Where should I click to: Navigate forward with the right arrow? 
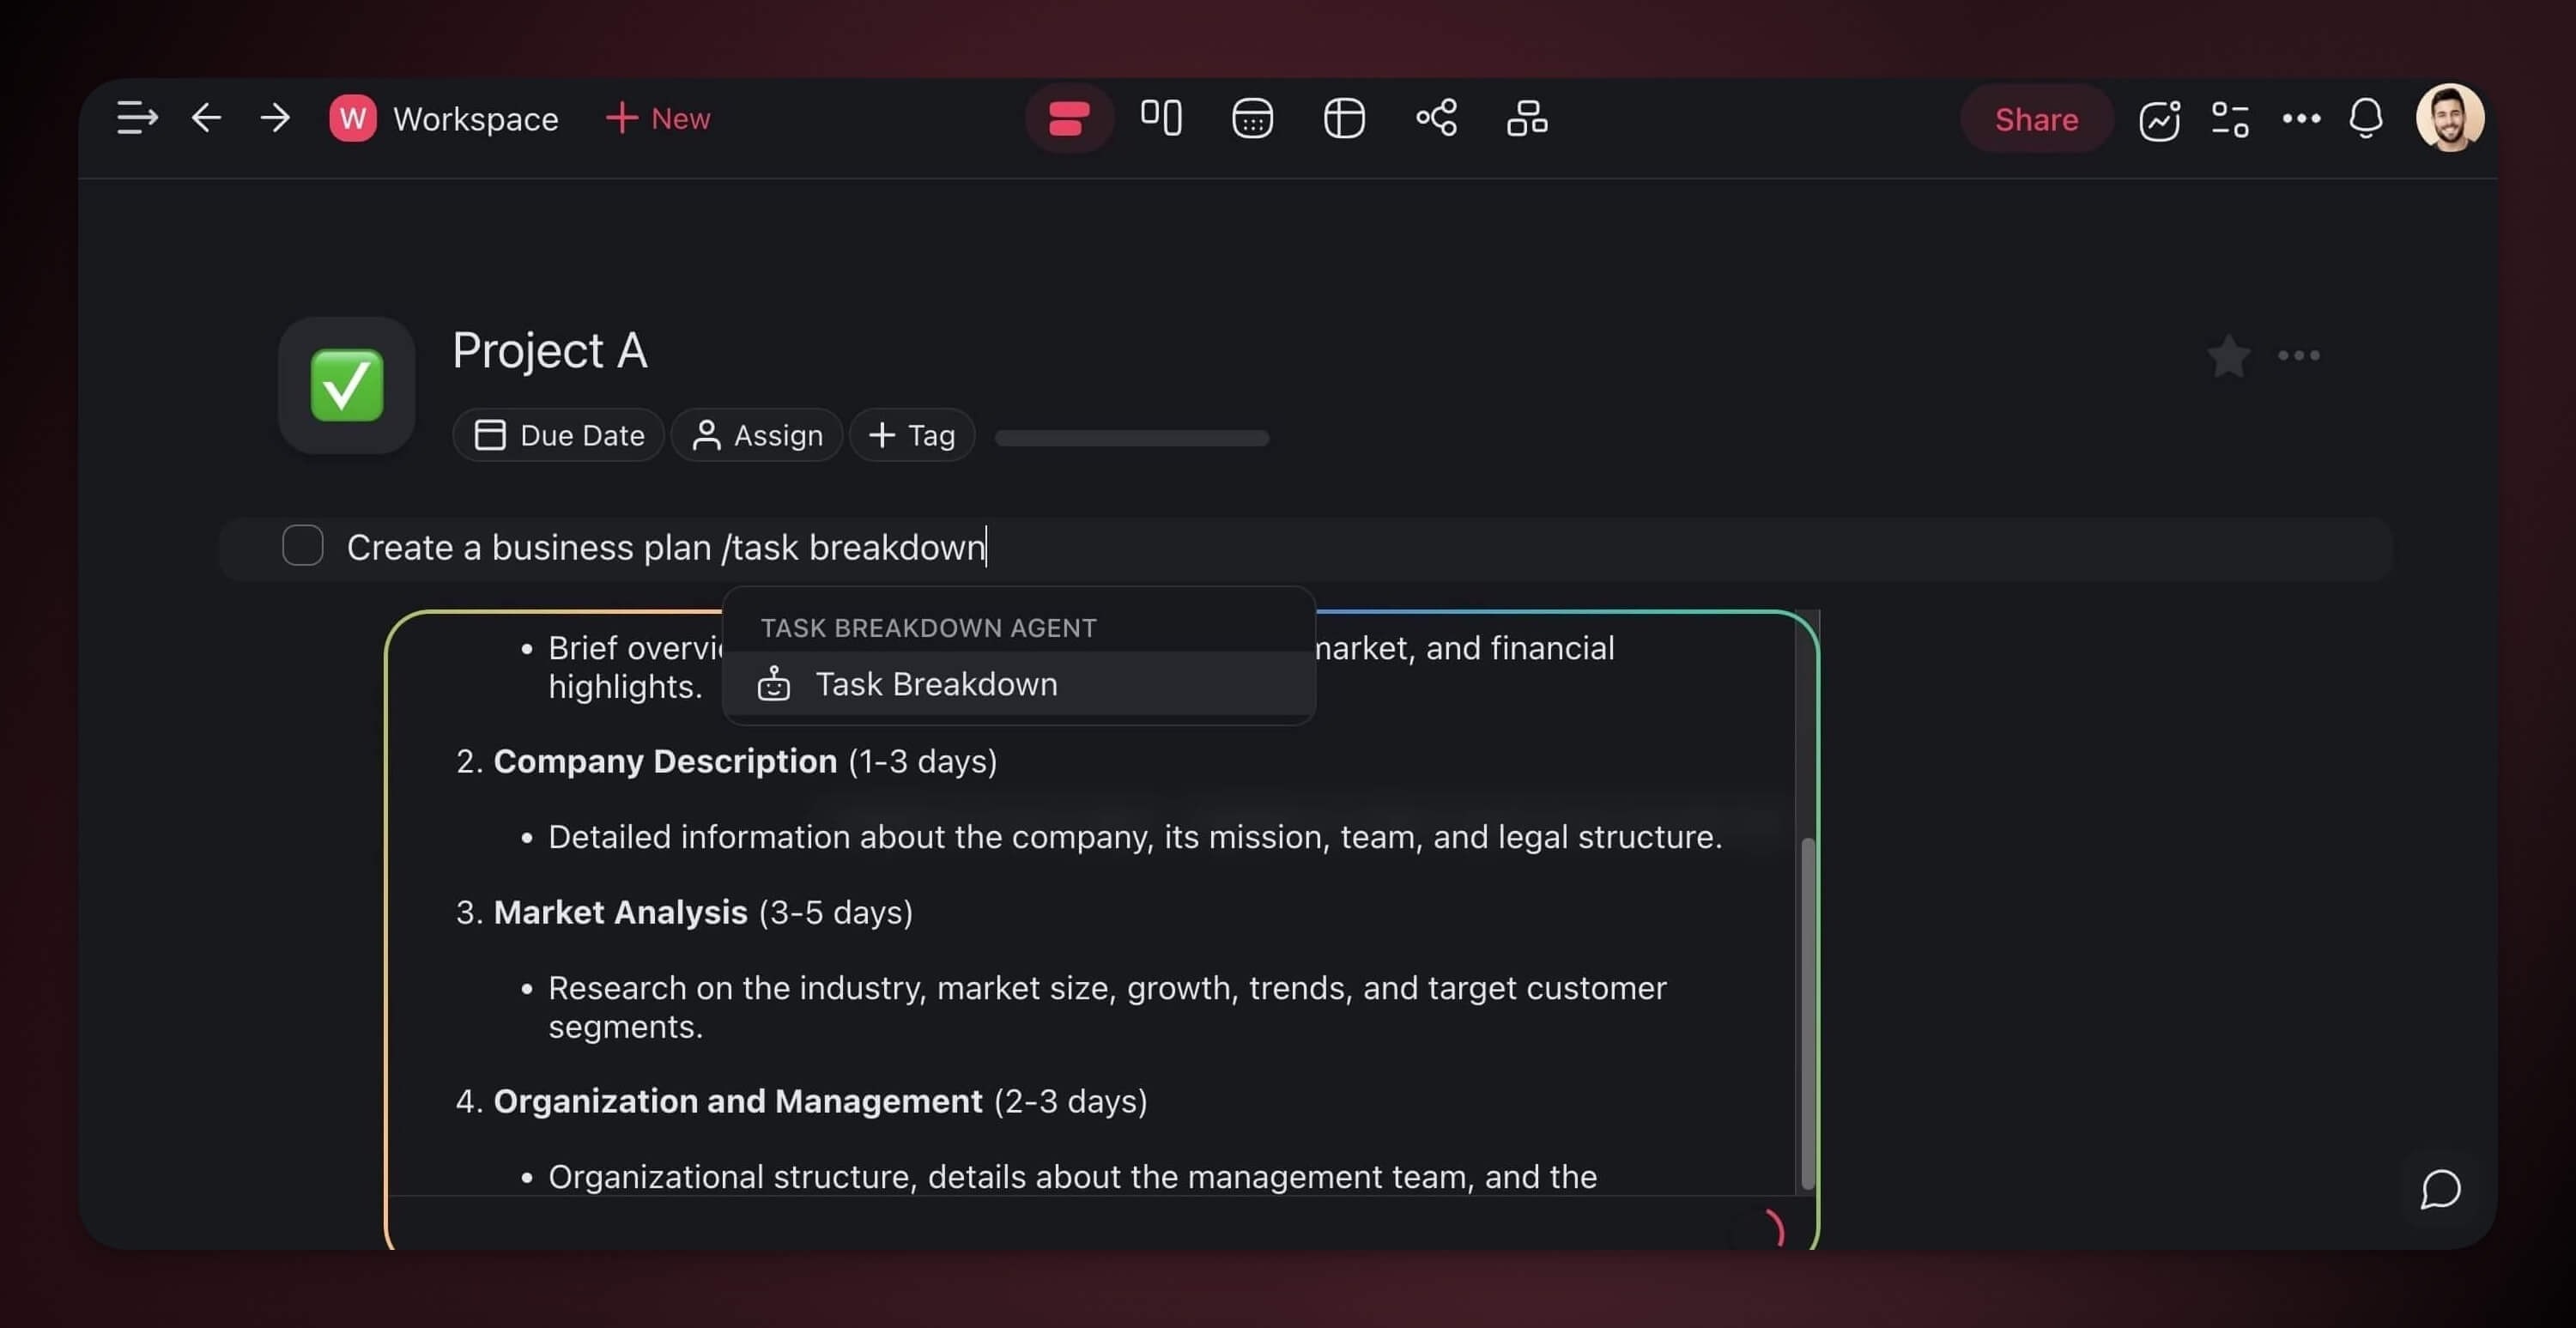[275, 118]
